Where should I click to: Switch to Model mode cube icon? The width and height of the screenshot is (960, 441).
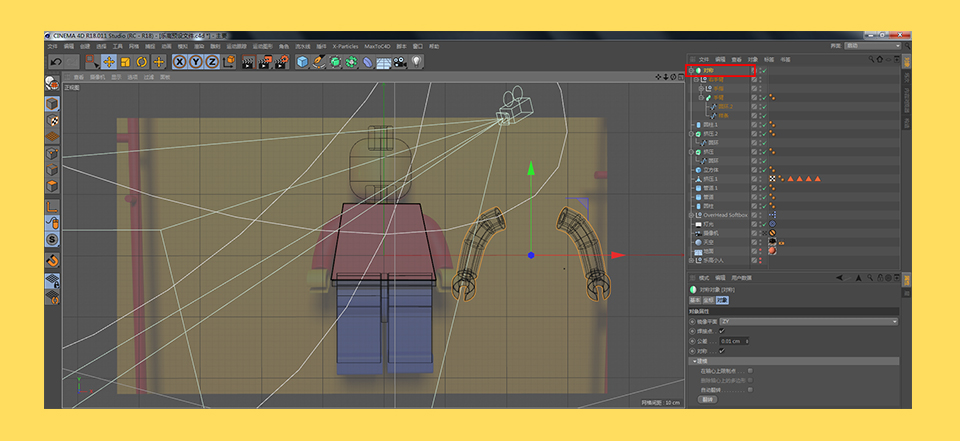pyautogui.click(x=52, y=104)
